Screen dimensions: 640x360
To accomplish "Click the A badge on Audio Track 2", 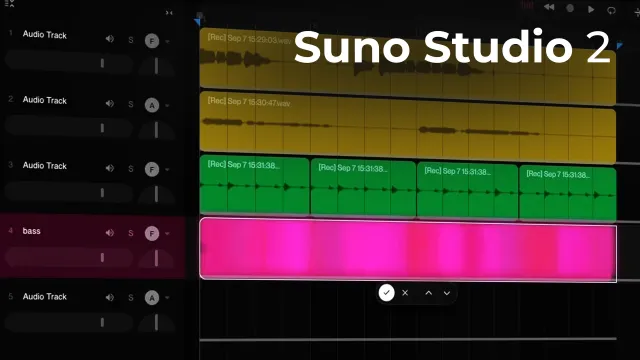I will click(x=152, y=105).
